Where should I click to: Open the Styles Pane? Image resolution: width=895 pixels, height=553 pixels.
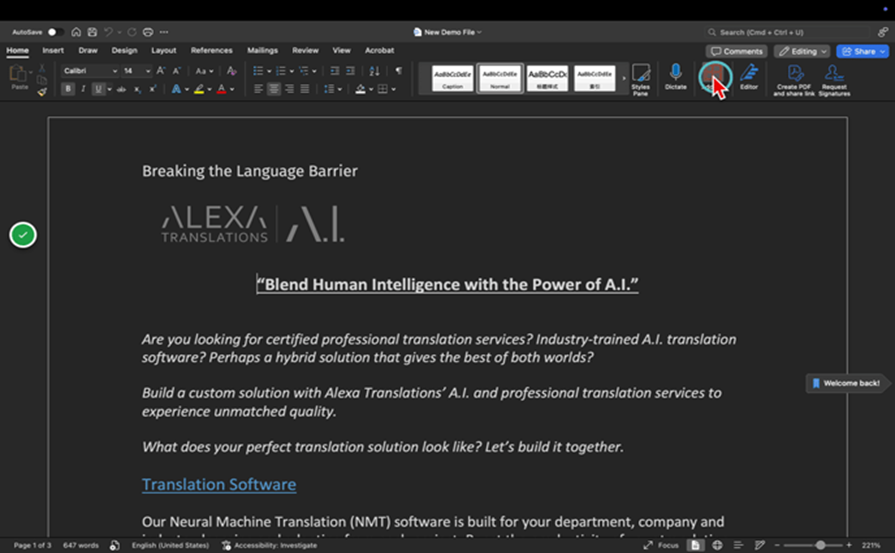click(x=640, y=80)
